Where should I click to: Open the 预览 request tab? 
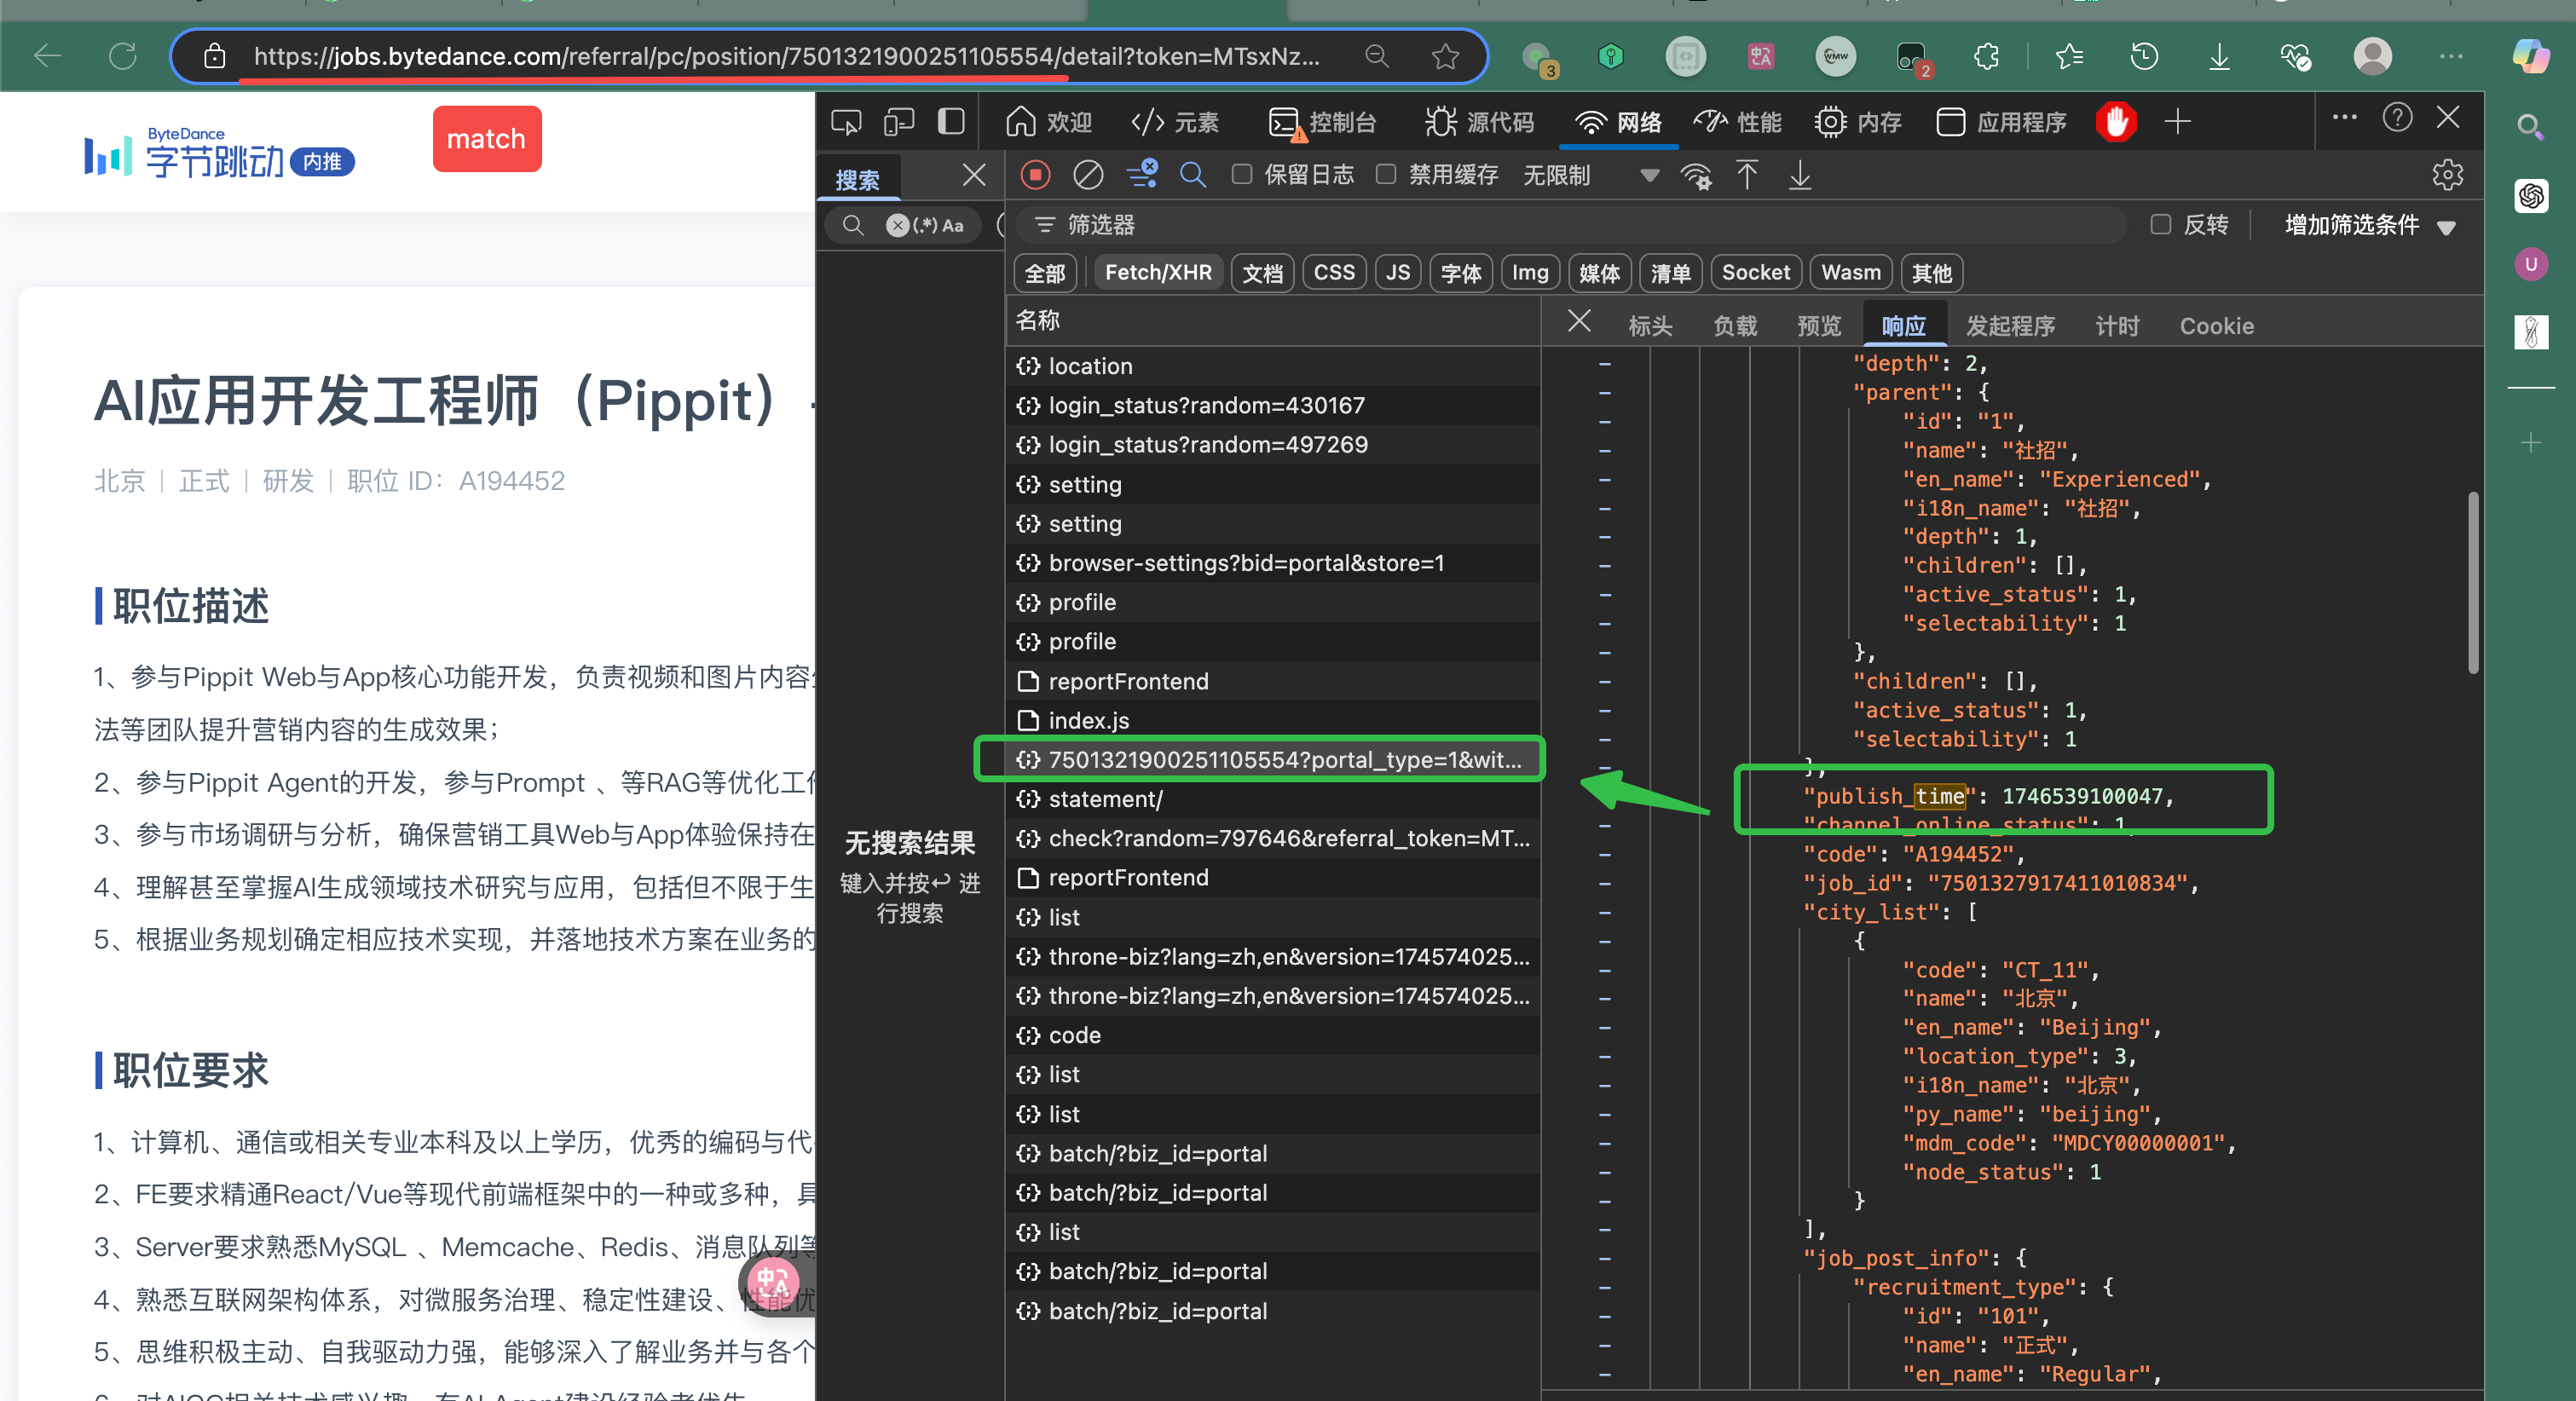1819,326
